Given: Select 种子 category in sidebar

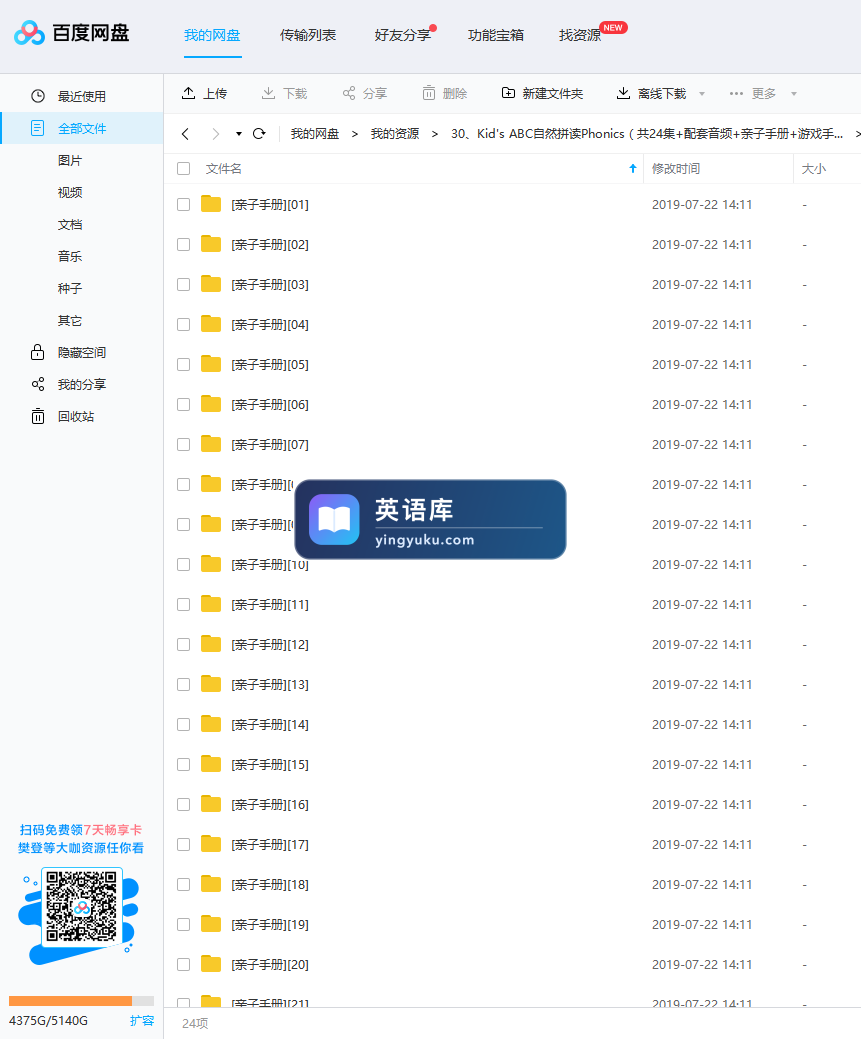Looking at the screenshot, I should [70, 288].
